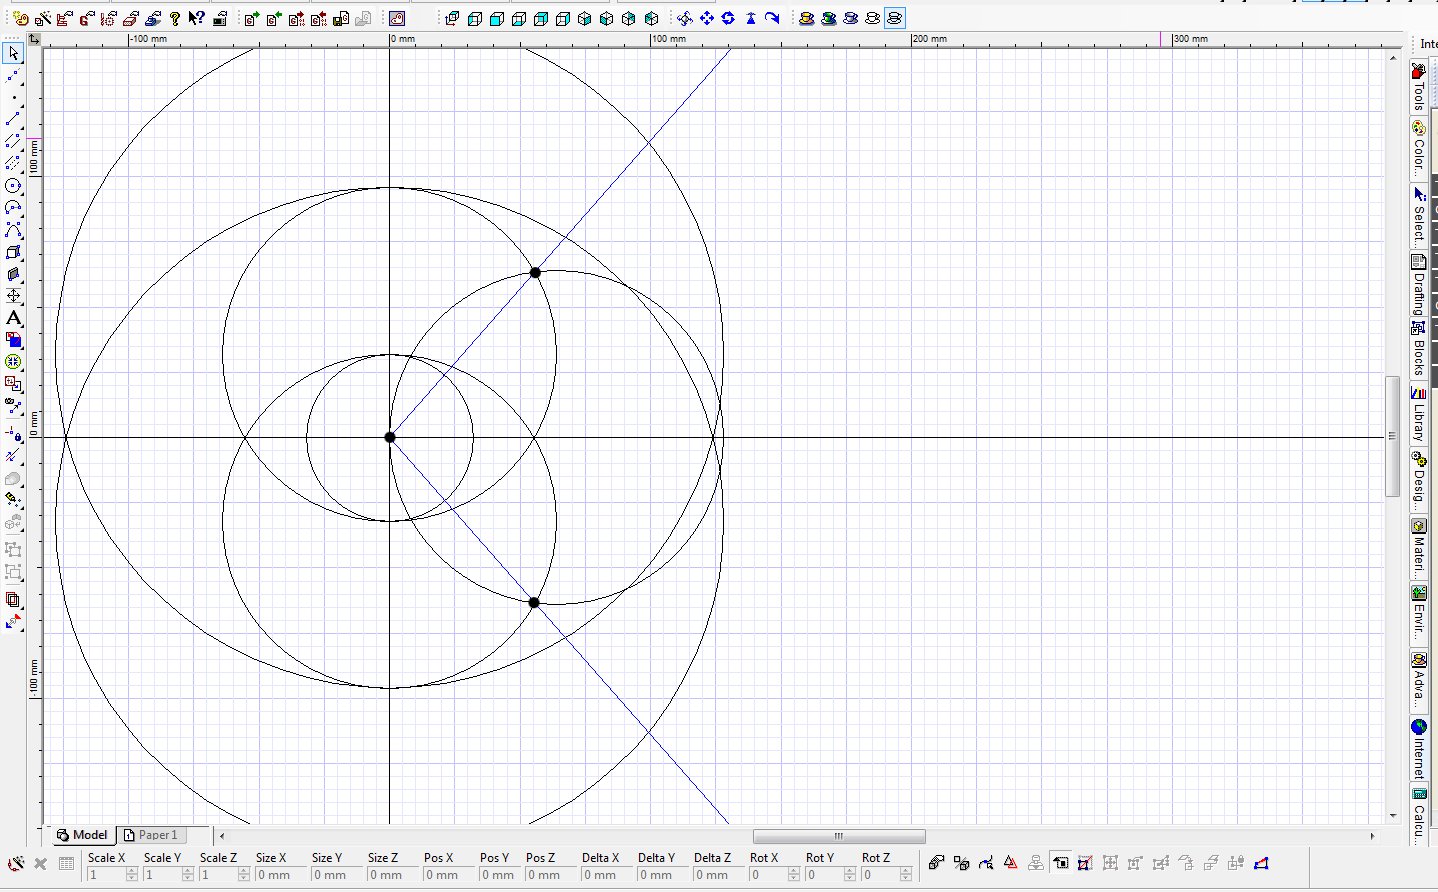
Task: Select the single Point tool
Action: tap(13, 98)
